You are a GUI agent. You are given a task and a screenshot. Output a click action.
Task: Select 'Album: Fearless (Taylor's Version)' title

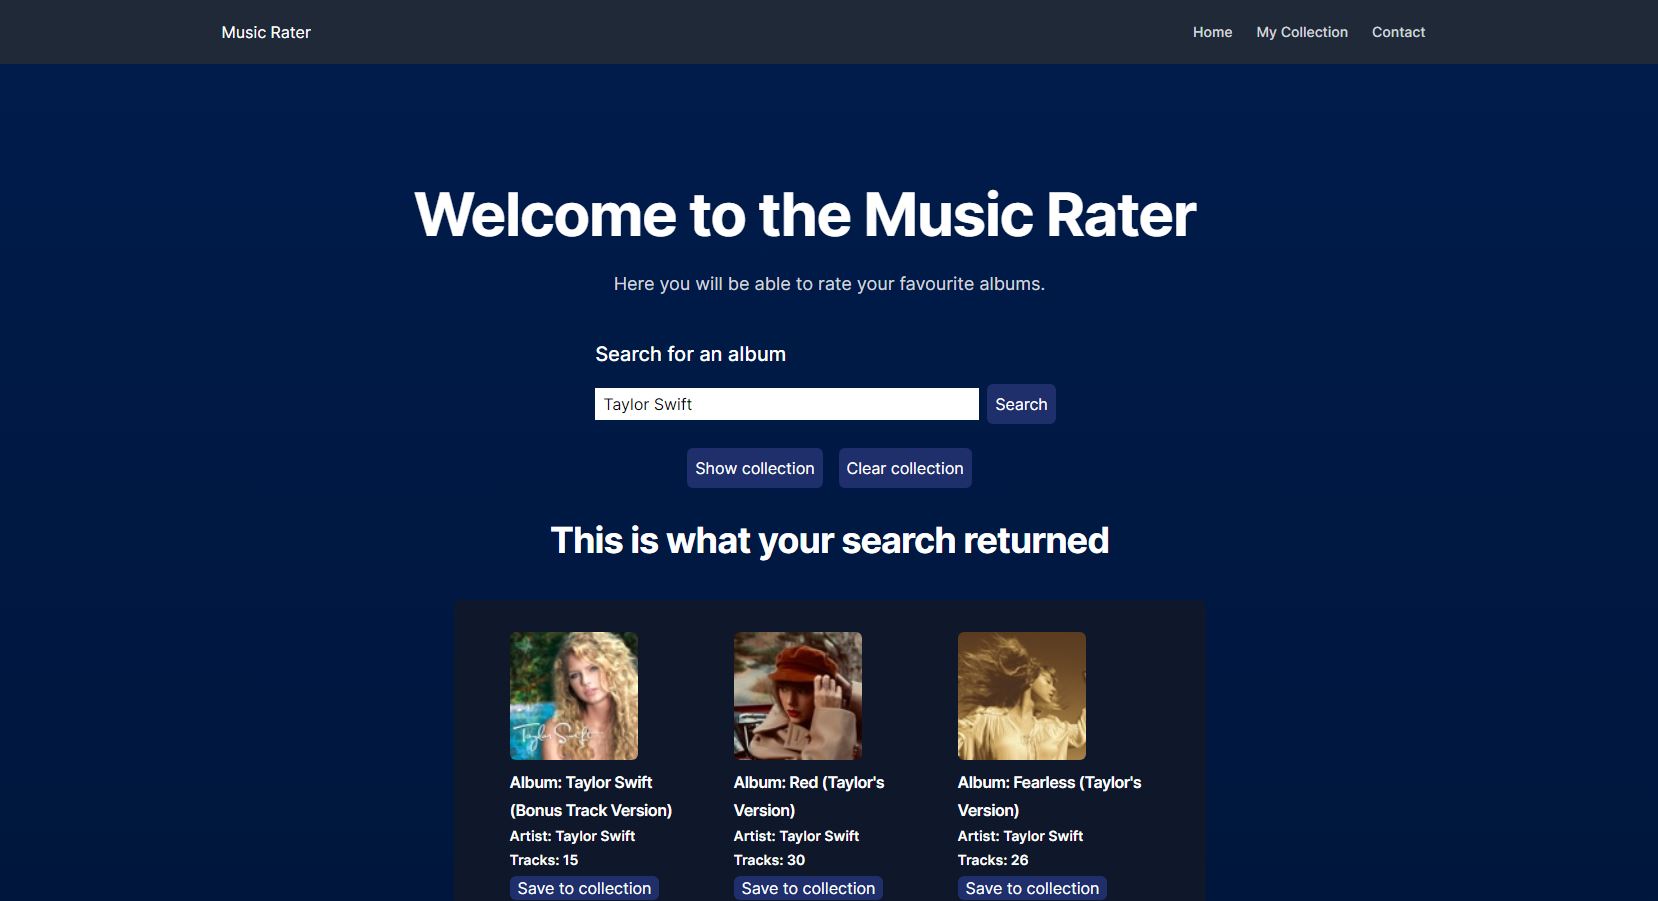(x=1049, y=796)
